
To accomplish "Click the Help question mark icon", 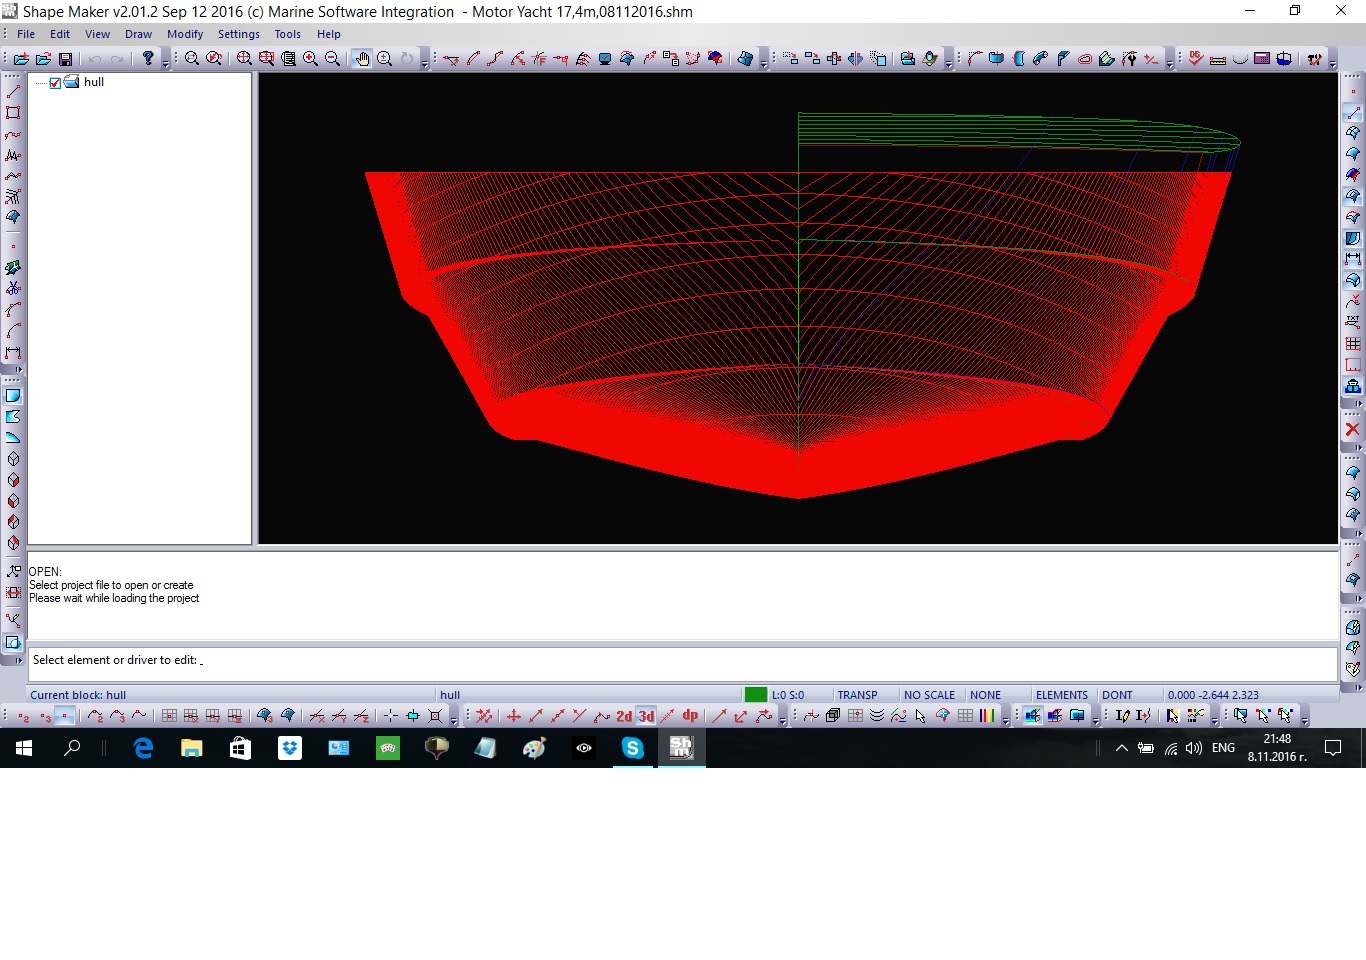I will point(148,59).
